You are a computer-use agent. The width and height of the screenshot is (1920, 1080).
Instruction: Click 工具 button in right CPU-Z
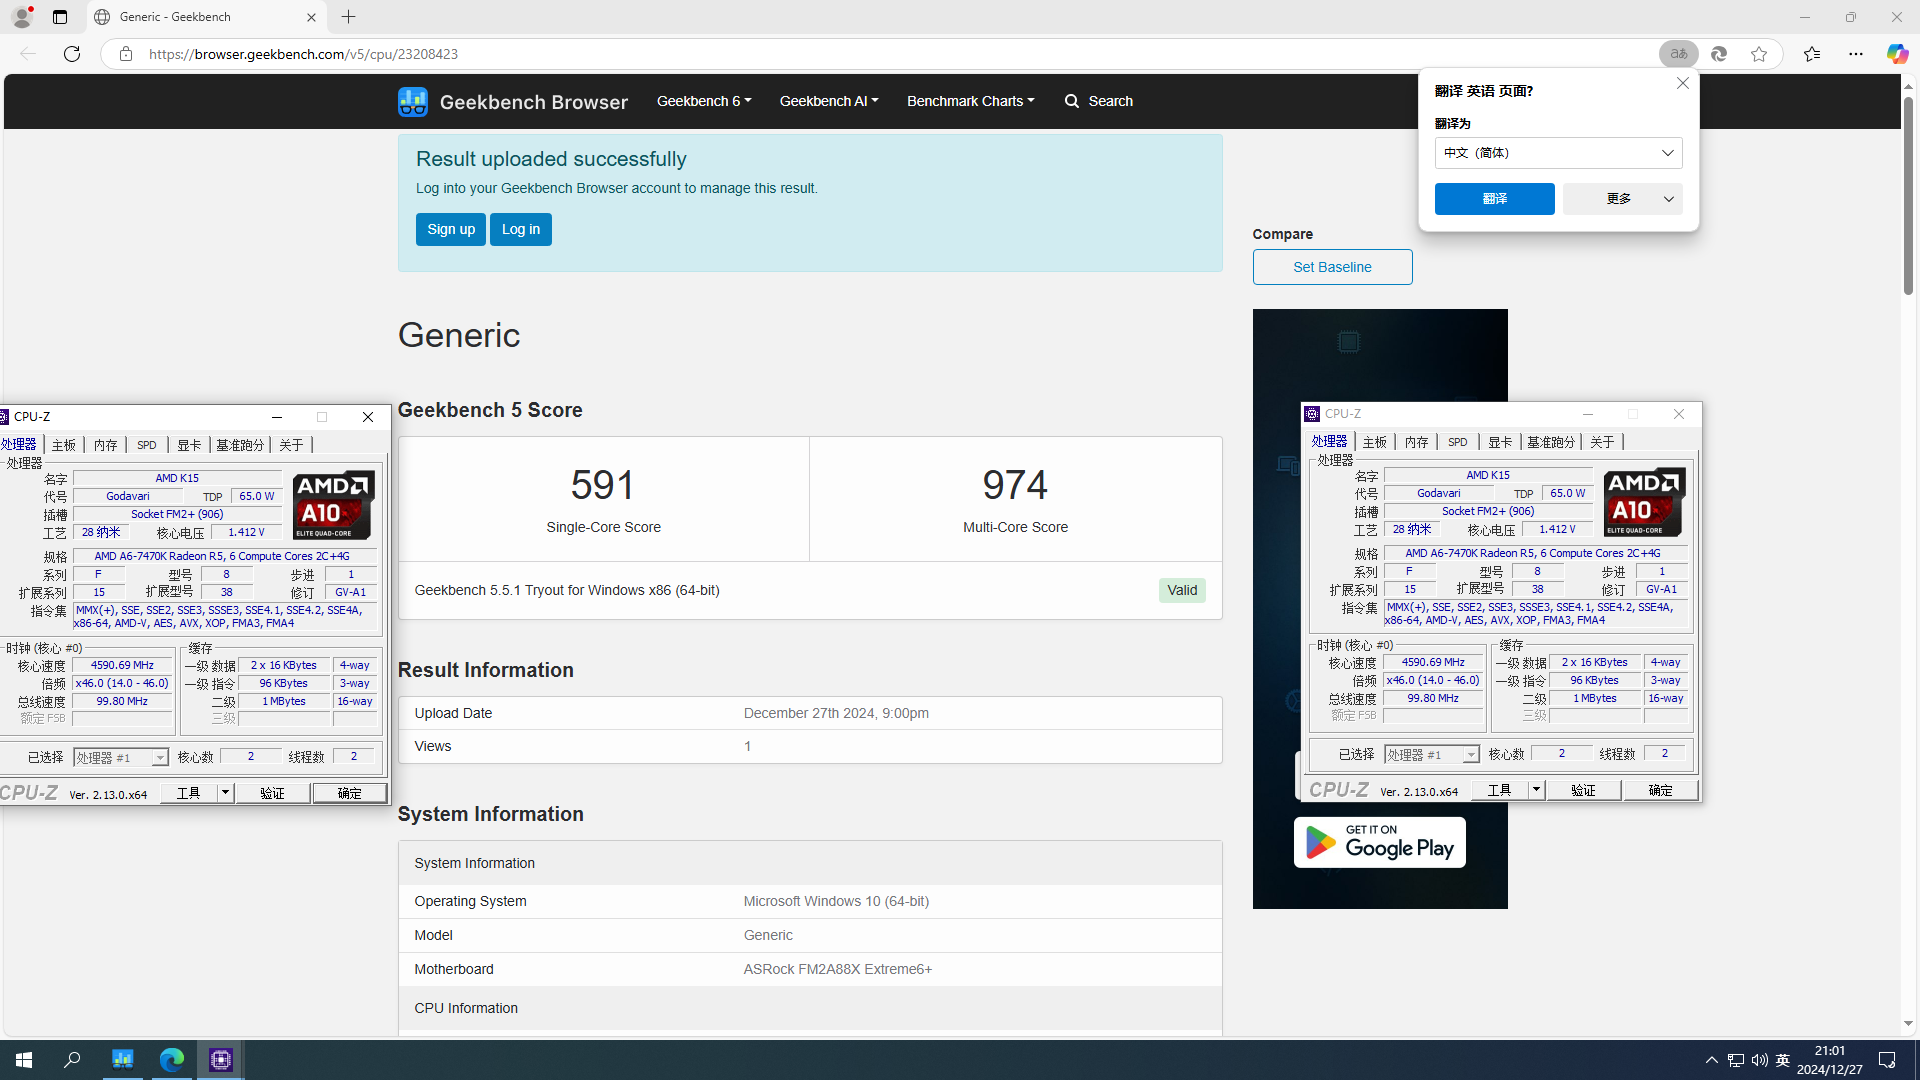tap(1500, 790)
